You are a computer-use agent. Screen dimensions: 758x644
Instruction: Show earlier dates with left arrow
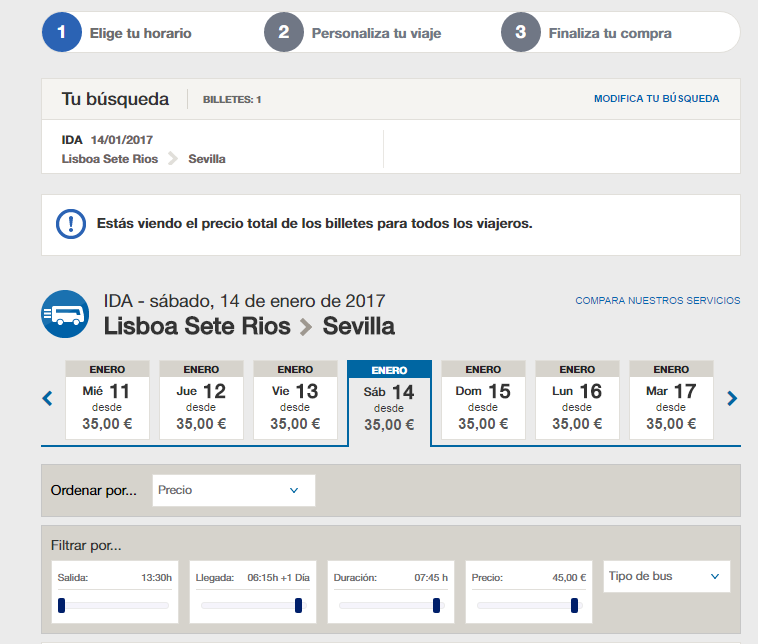pos(47,399)
